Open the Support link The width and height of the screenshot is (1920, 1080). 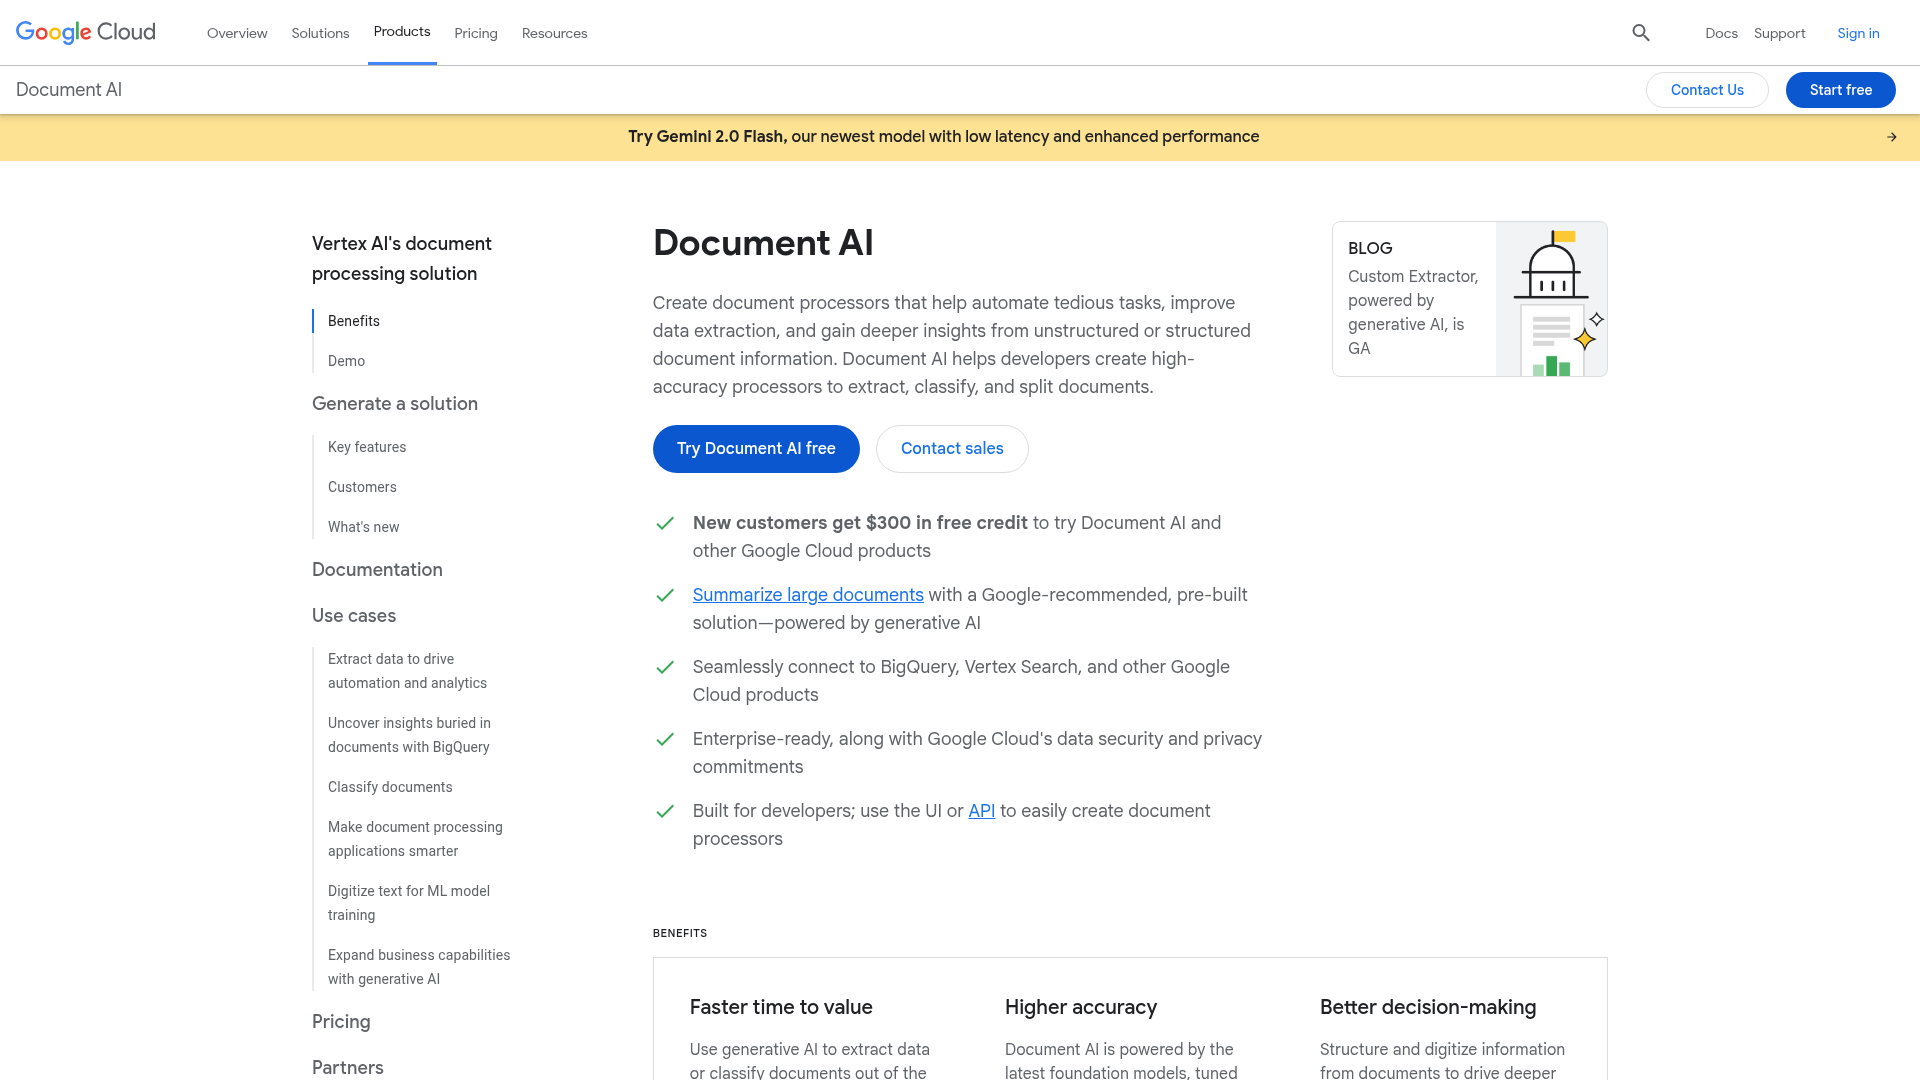coord(1779,33)
